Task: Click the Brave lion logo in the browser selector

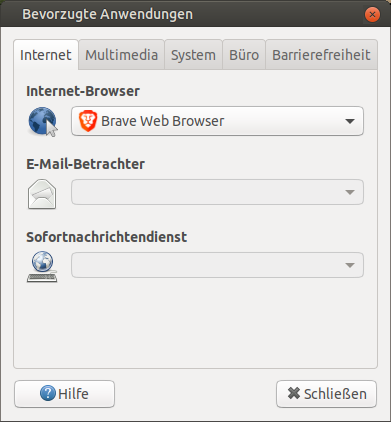Action: 88,121
